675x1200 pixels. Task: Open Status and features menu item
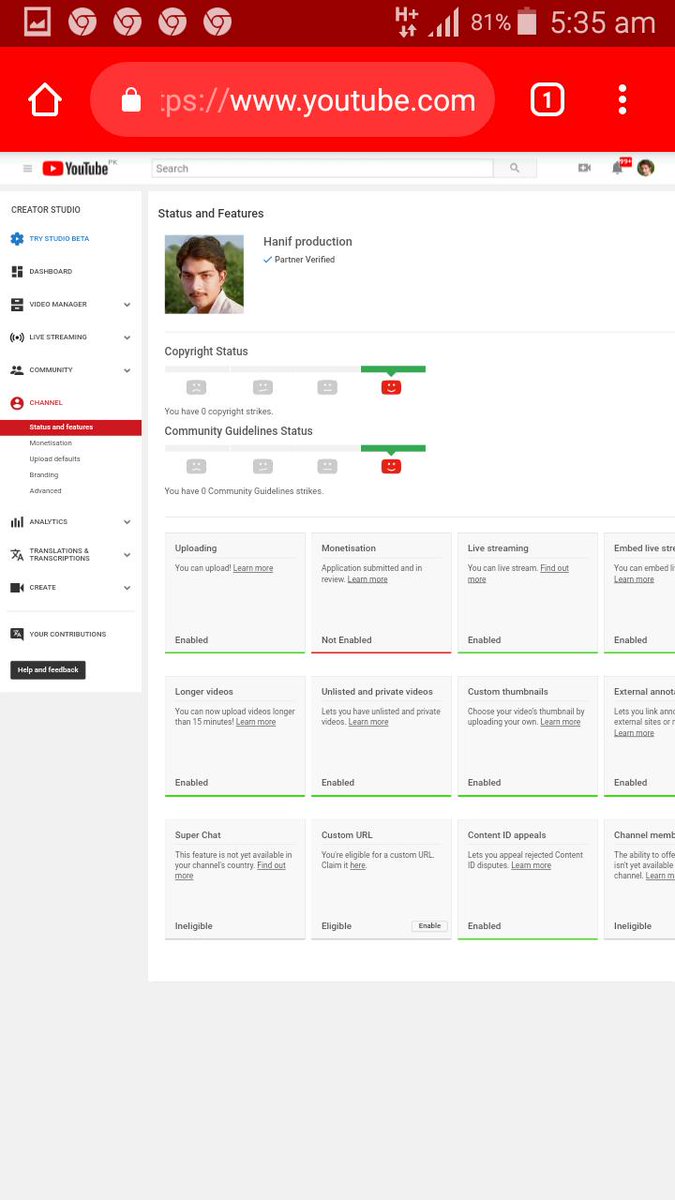71,427
